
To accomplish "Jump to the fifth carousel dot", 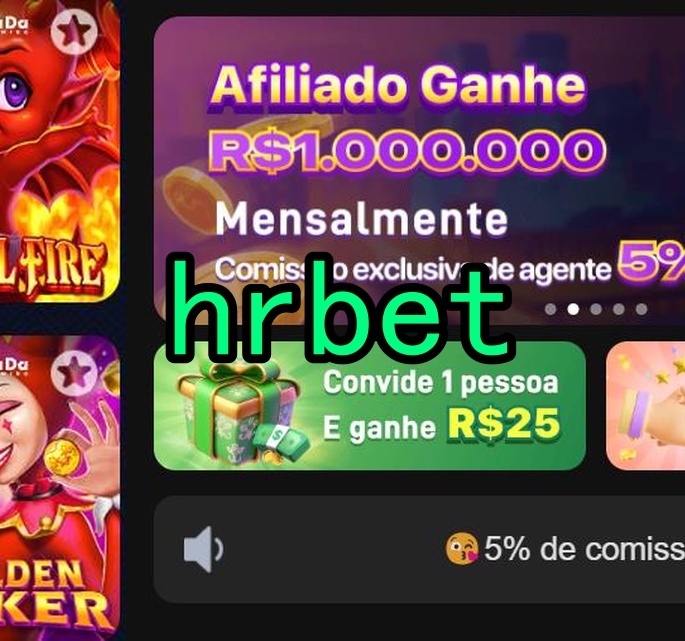I will tap(641, 309).
